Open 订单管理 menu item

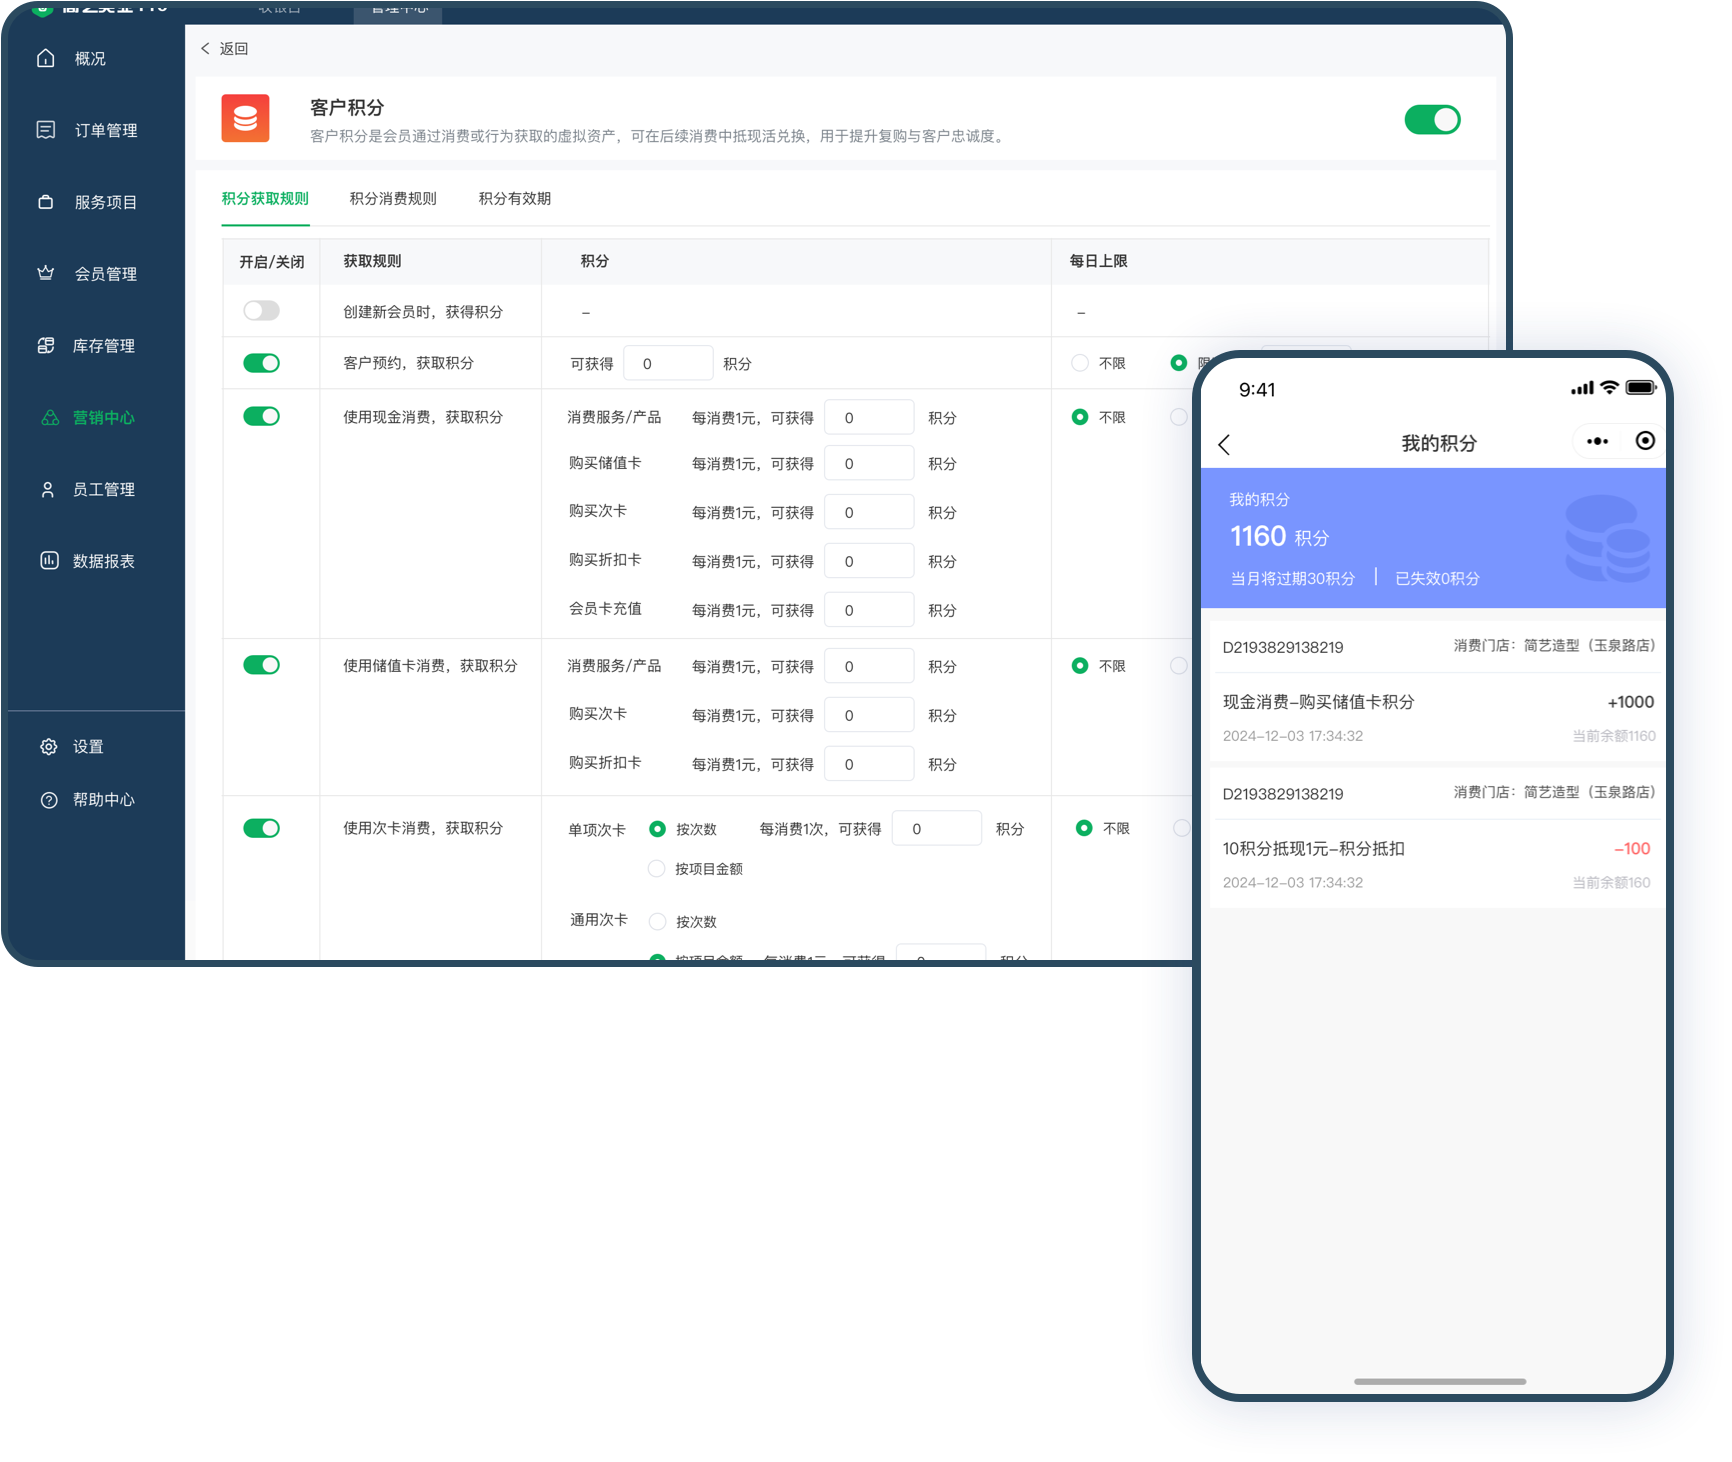pyautogui.click(x=106, y=130)
